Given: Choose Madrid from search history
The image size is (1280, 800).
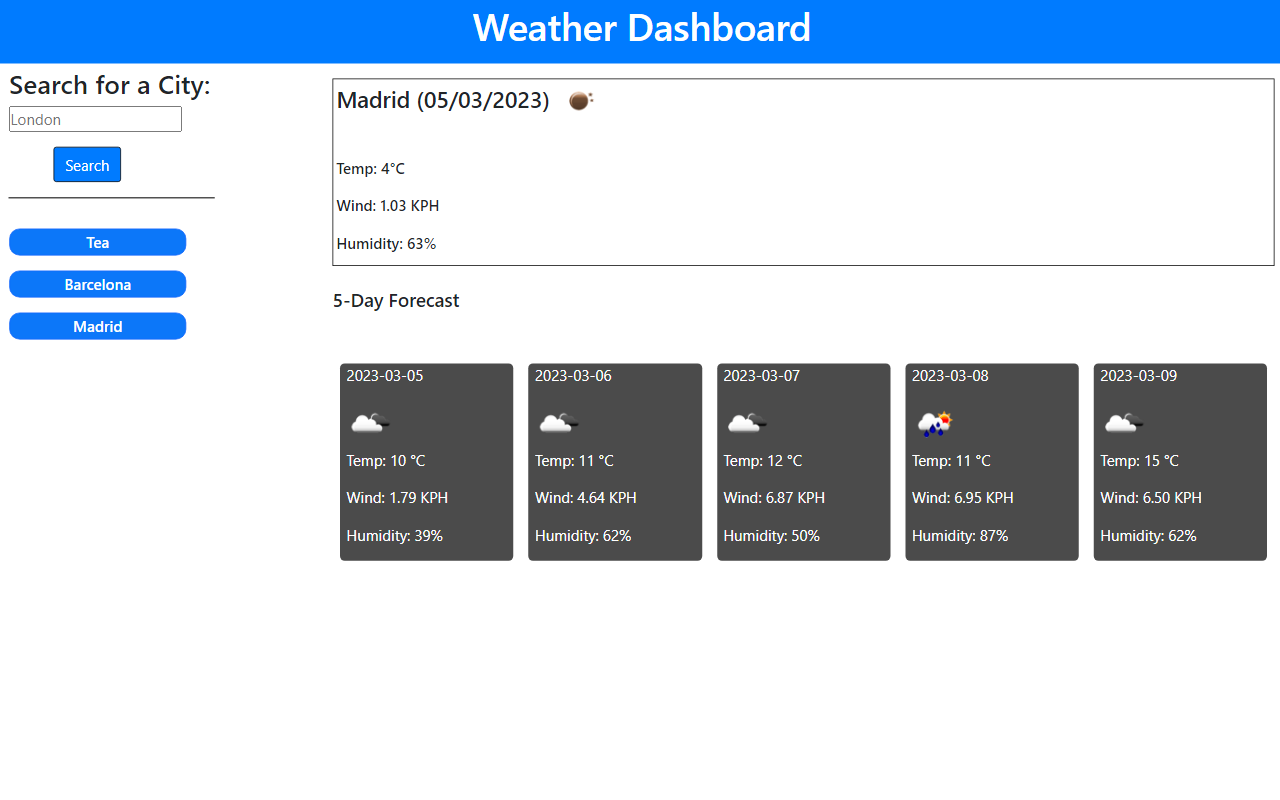Looking at the screenshot, I should (x=98, y=327).
